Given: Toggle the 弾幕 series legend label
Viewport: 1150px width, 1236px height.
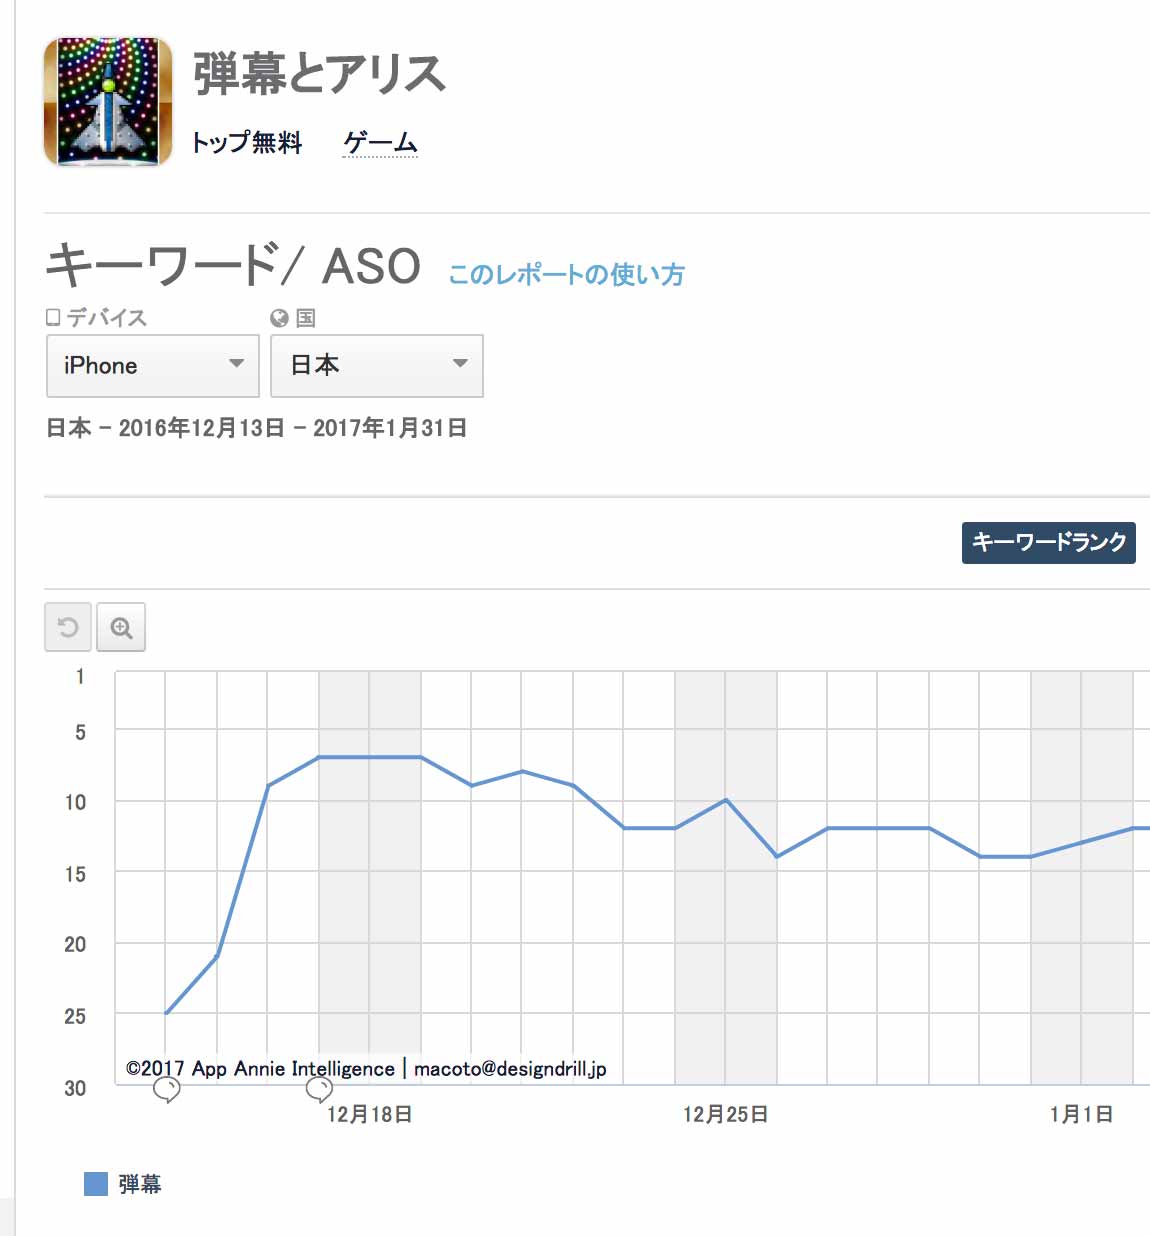Looking at the screenshot, I should click(x=140, y=1184).
